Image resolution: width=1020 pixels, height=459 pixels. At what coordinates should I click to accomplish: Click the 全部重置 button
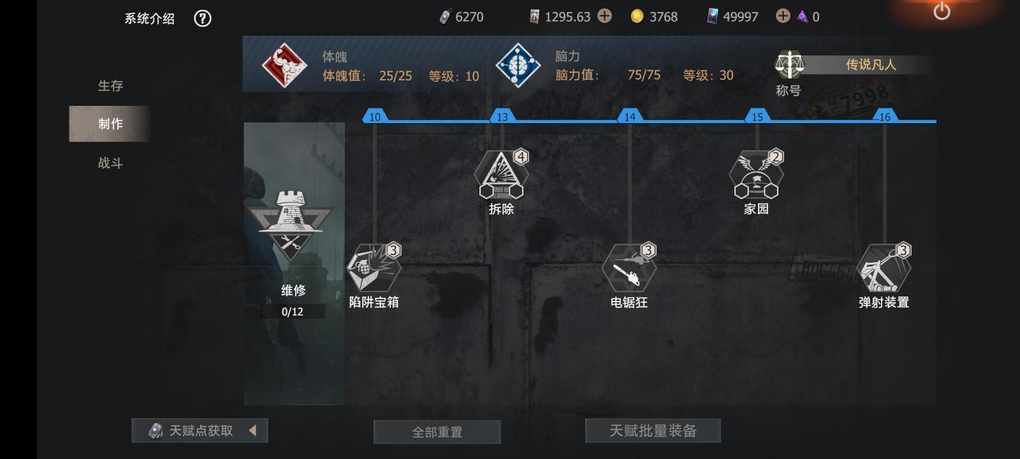437,432
